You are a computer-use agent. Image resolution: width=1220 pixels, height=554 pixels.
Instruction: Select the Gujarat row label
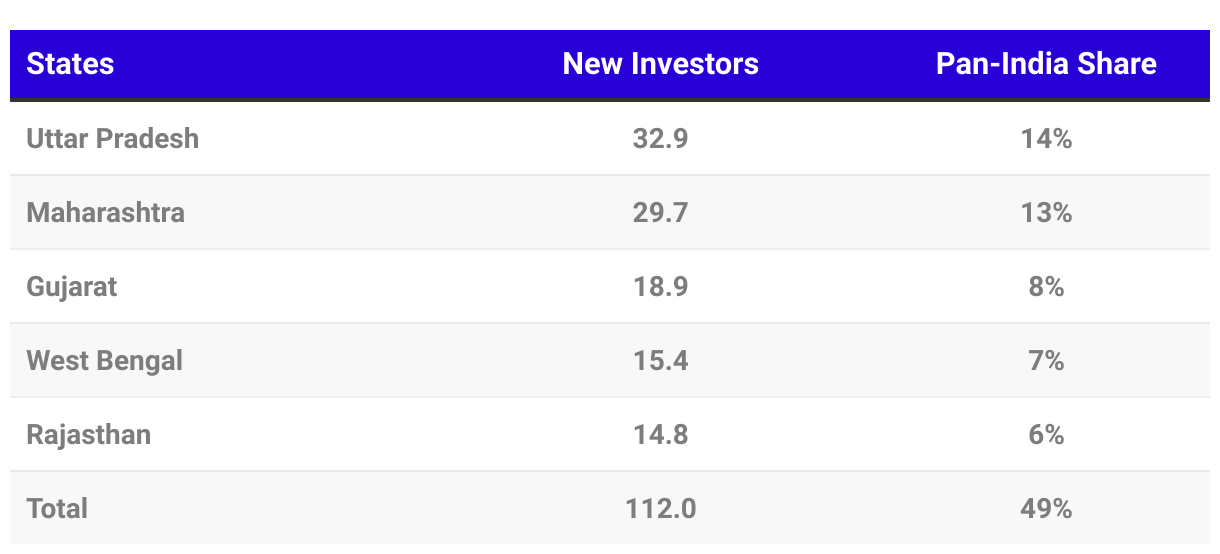[x=72, y=286]
